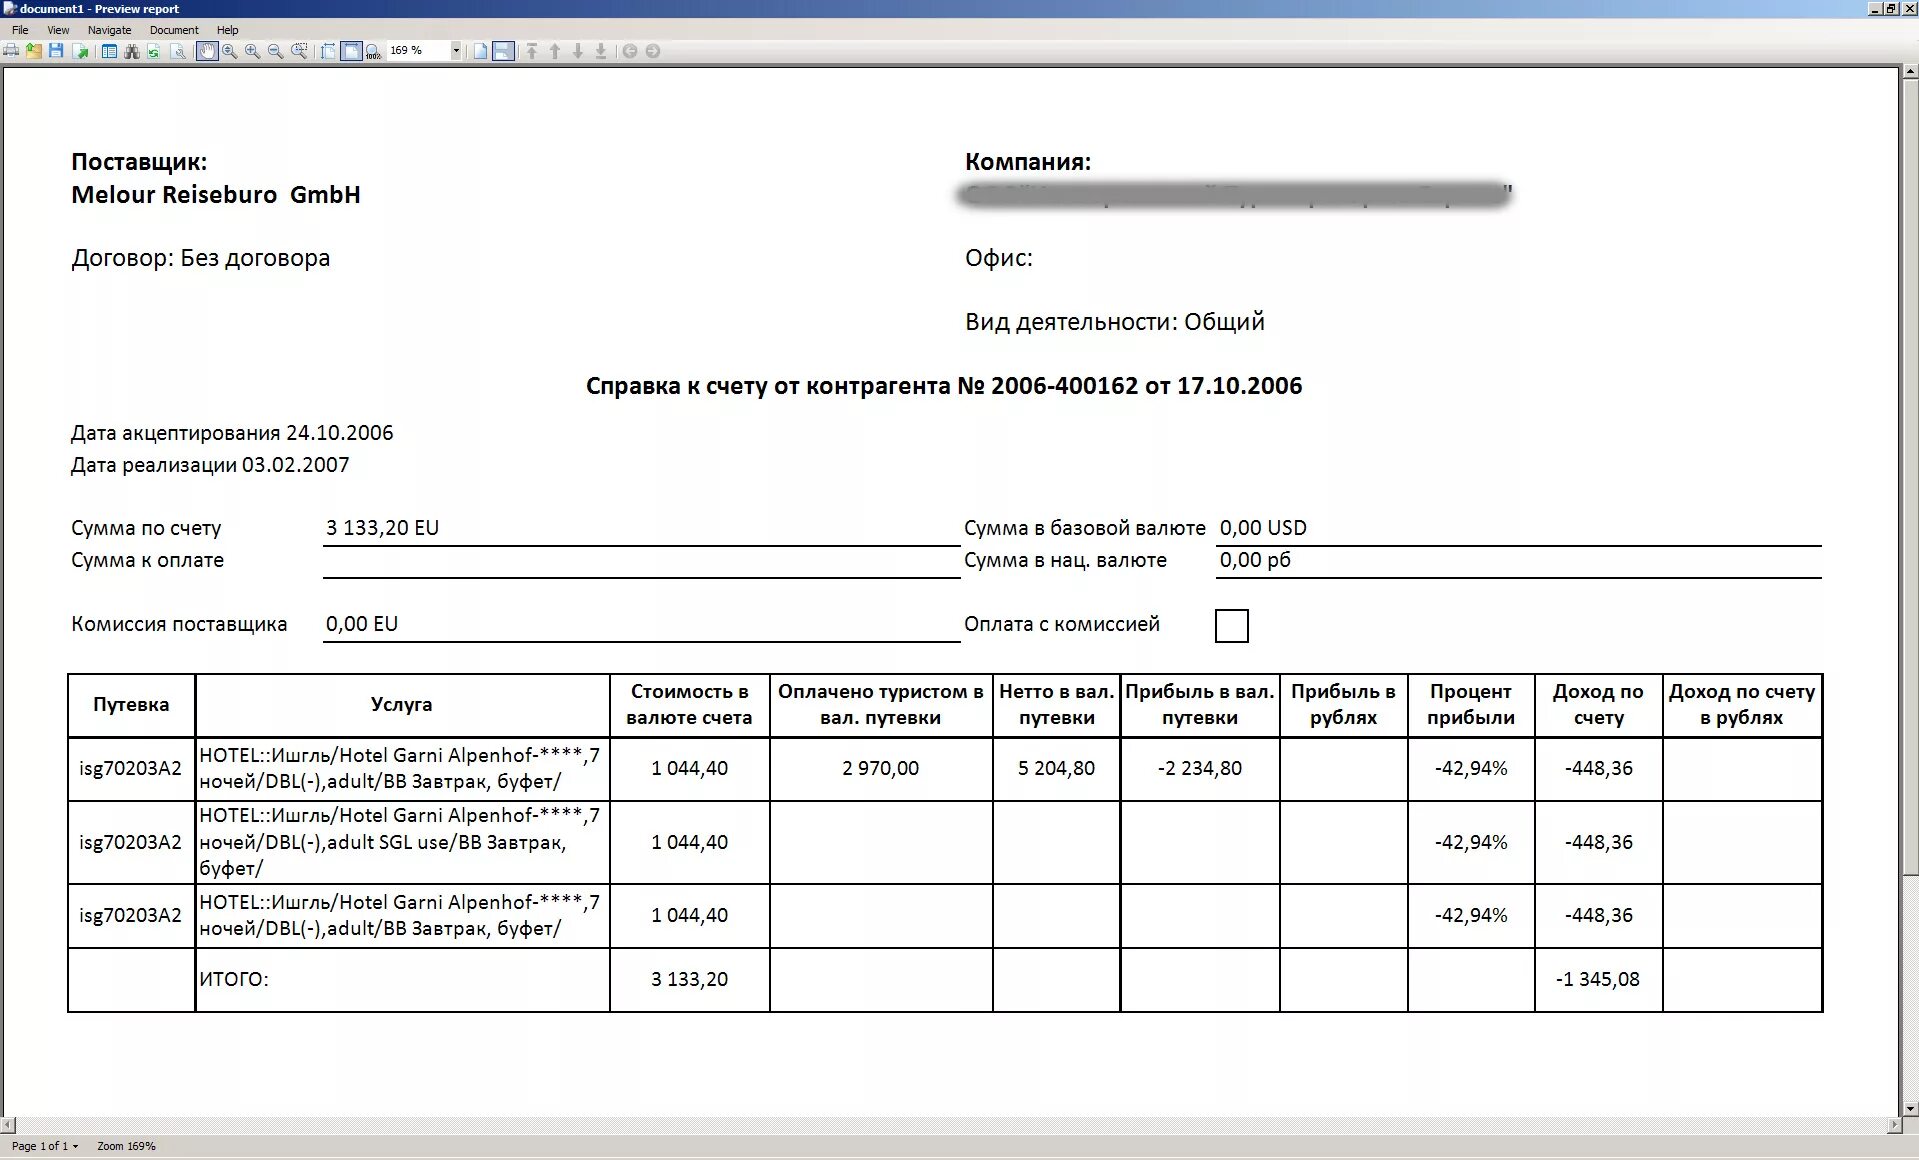Open page setup with the page-and-wrench icon
Viewport: 1919px width, 1160px height.
click(x=178, y=51)
